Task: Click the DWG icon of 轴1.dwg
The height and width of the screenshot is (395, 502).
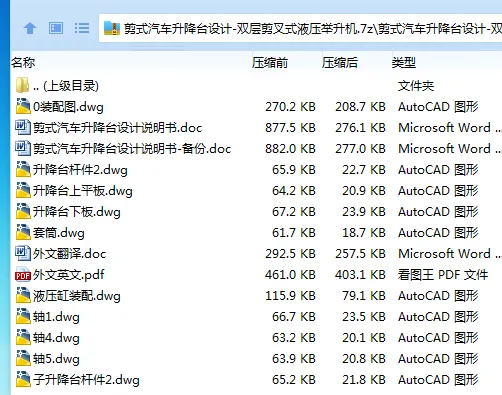Action: point(23,316)
